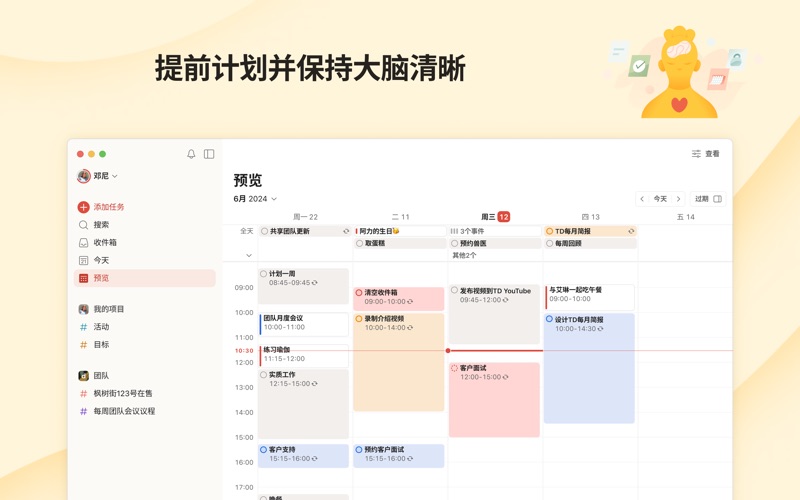The image size is (800, 500).
Task: Click hash icon beside 每周团队会议议程
Action: tap(84, 411)
